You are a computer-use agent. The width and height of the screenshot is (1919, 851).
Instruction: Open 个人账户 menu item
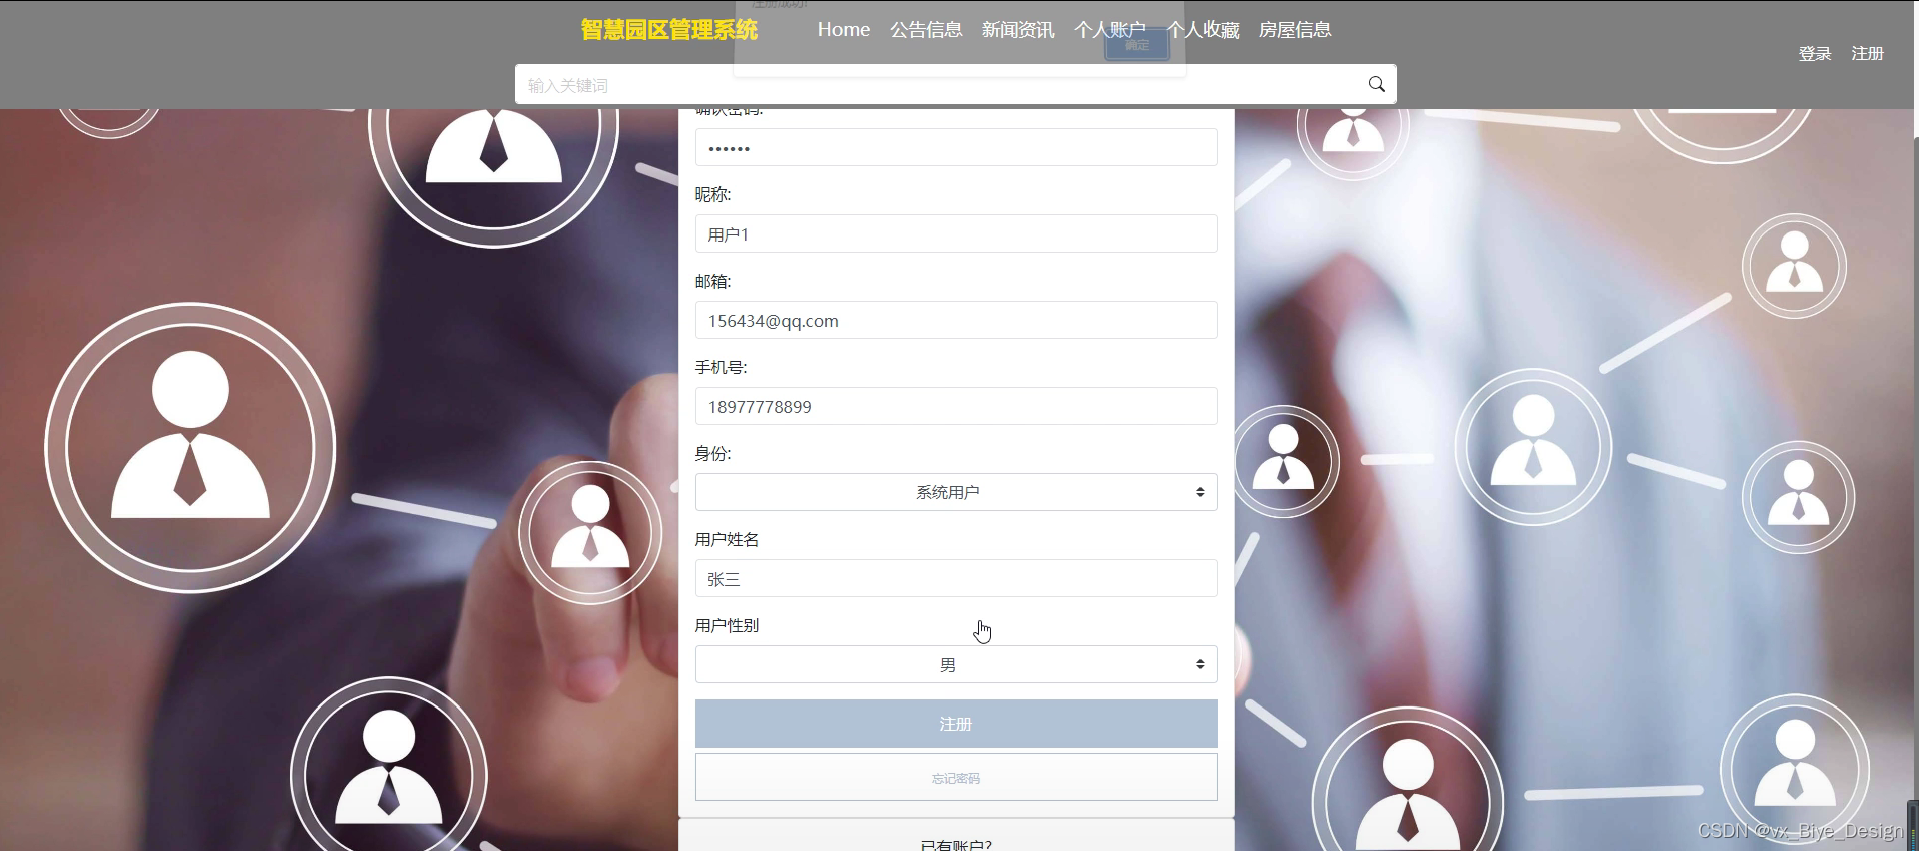coord(1110,30)
